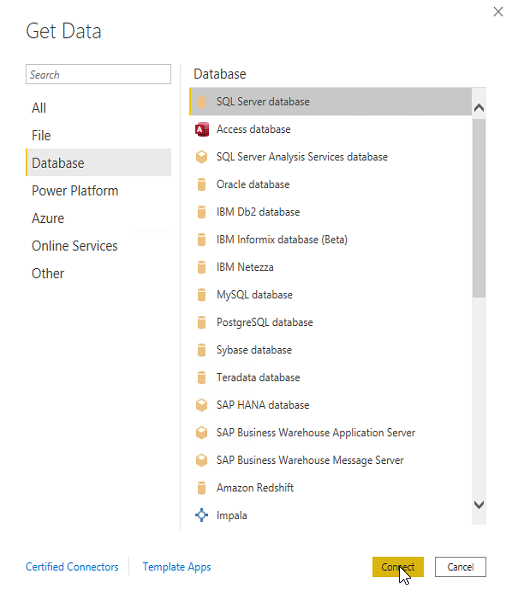The image size is (511, 602).
Task: Click the MySQL database cylinder icon
Action: pyautogui.click(x=202, y=295)
